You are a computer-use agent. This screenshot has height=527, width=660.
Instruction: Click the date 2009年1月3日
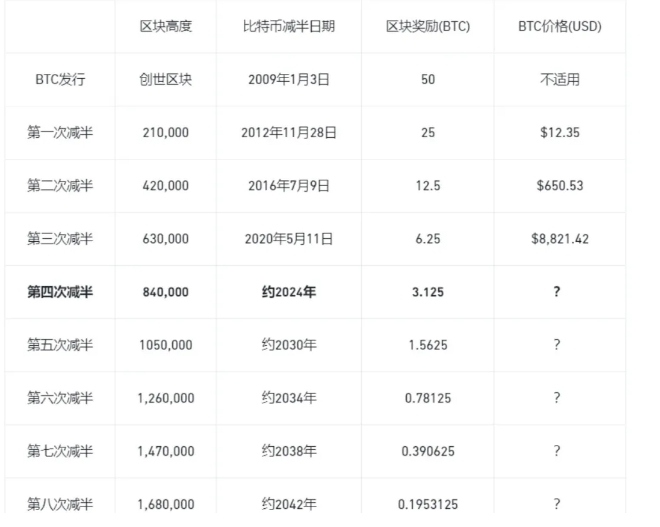pyautogui.click(x=289, y=80)
